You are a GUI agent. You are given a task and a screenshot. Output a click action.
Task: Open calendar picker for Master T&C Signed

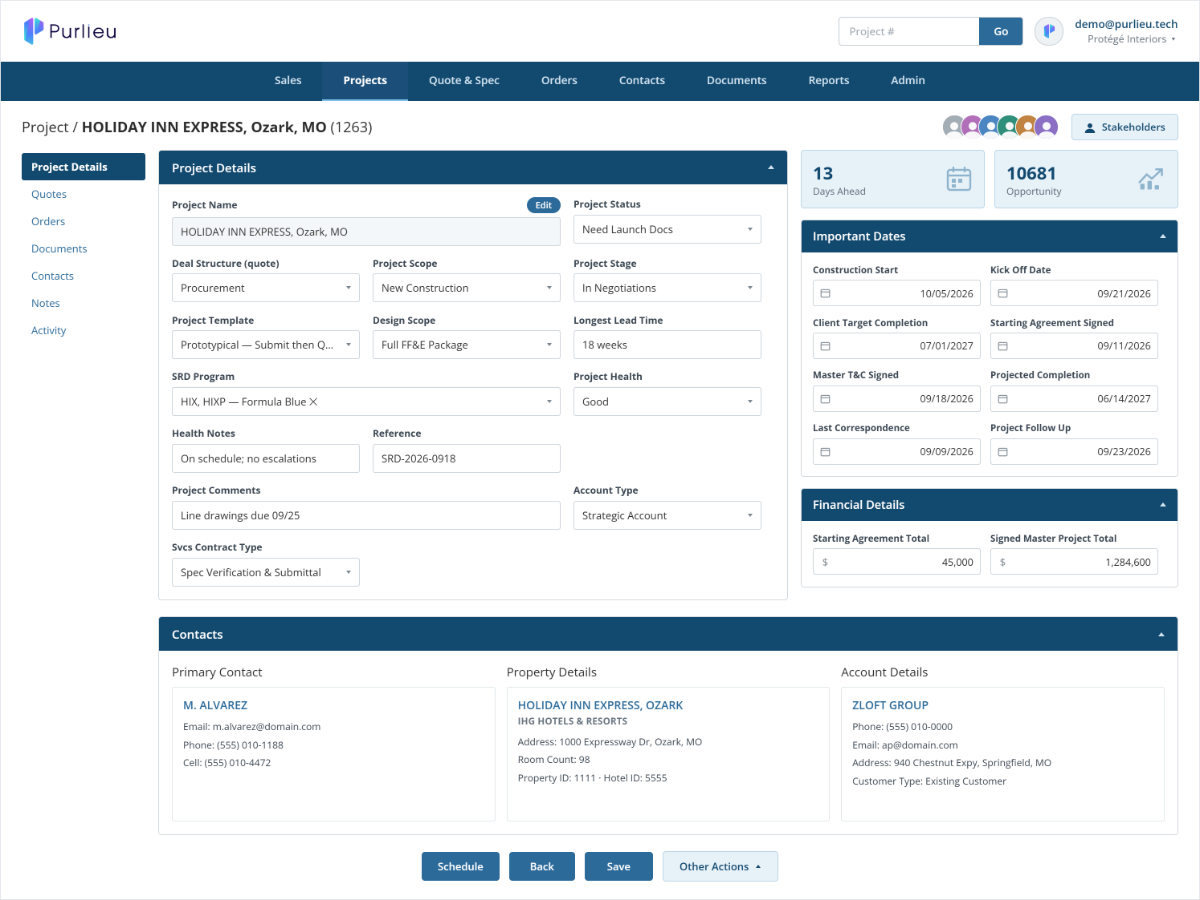tap(826, 399)
